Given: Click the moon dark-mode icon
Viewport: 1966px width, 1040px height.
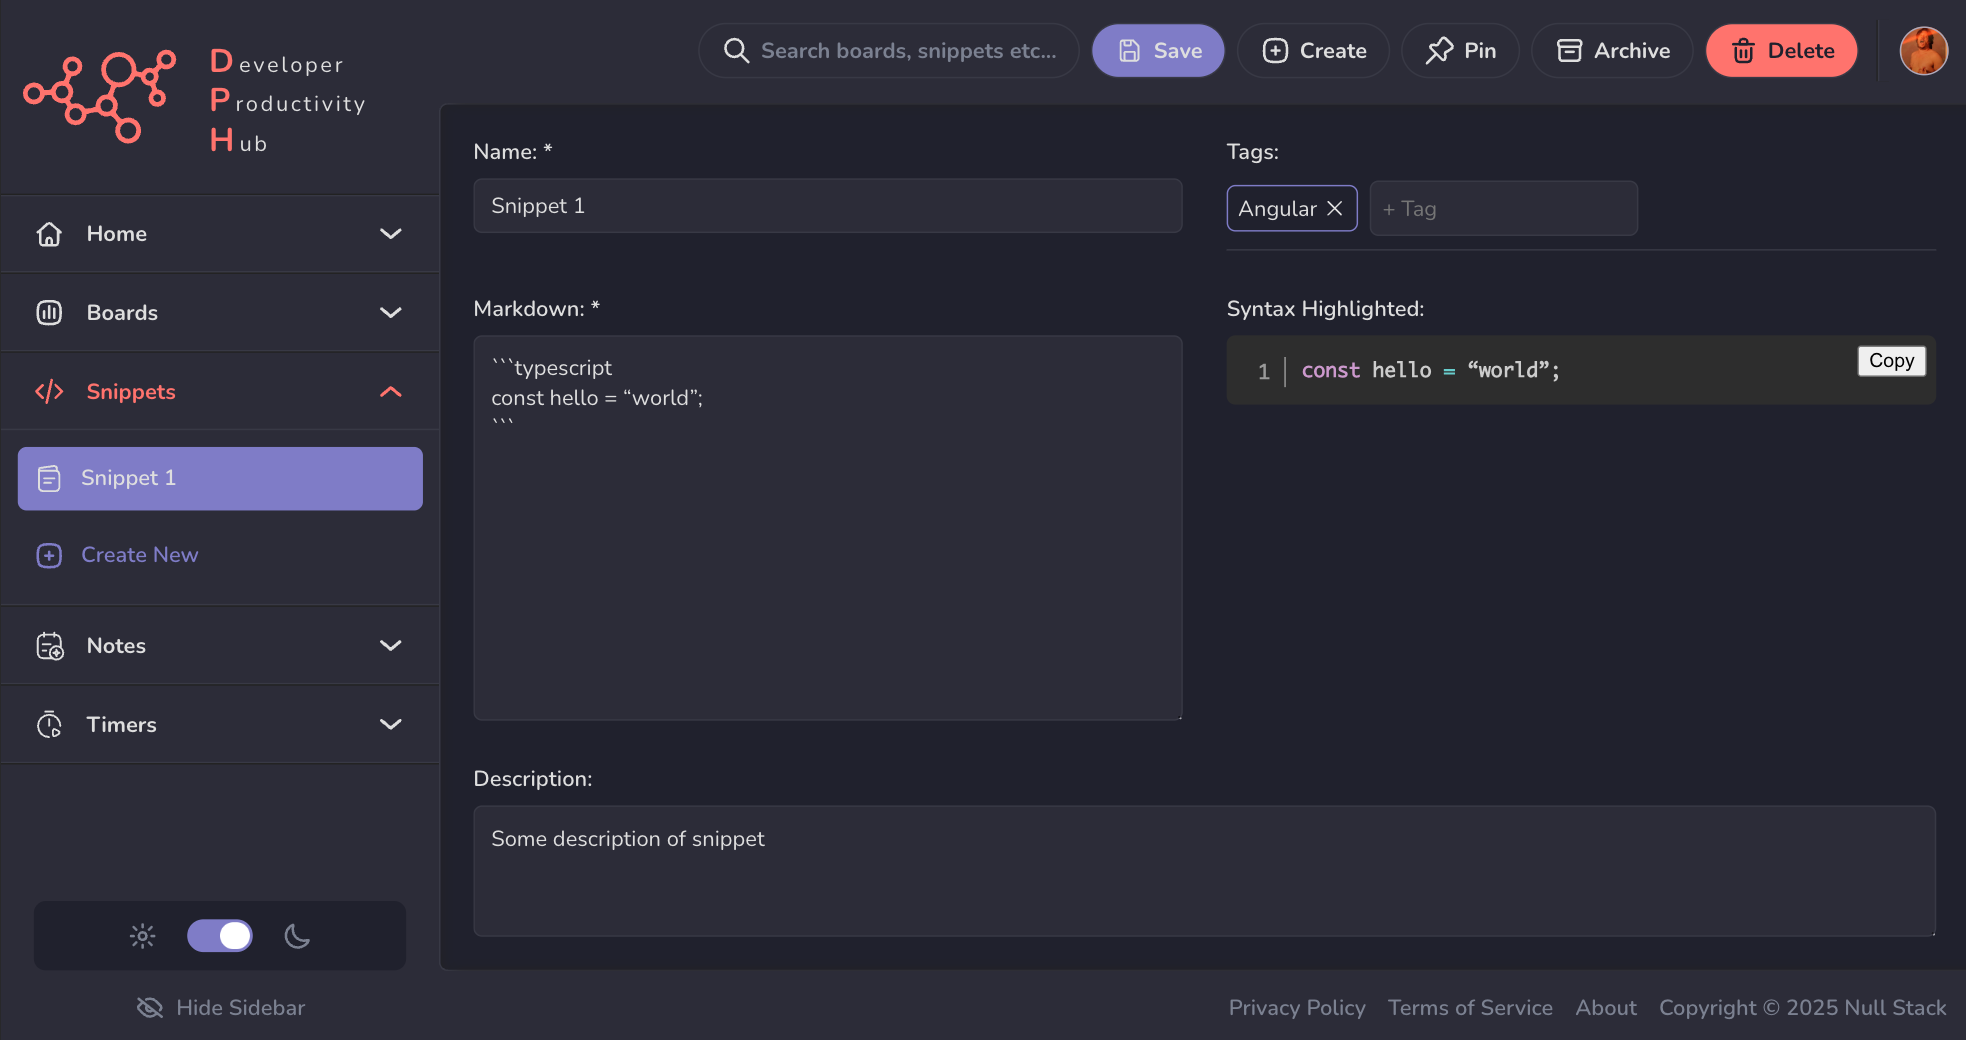Looking at the screenshot, I should (297, 936).
